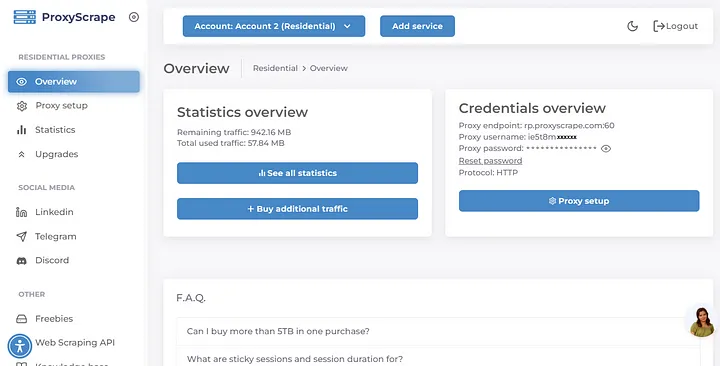Open Upgrades in the sidebar
720x366 pixels.
point(56,154)
